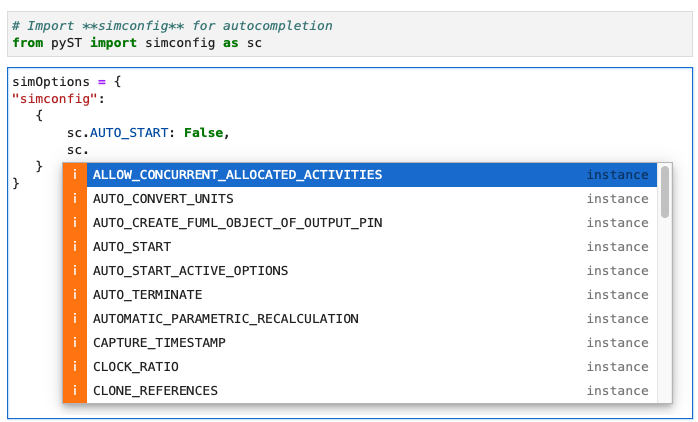Click the autocomplete list scrollbar thumb

pos(665,192)
